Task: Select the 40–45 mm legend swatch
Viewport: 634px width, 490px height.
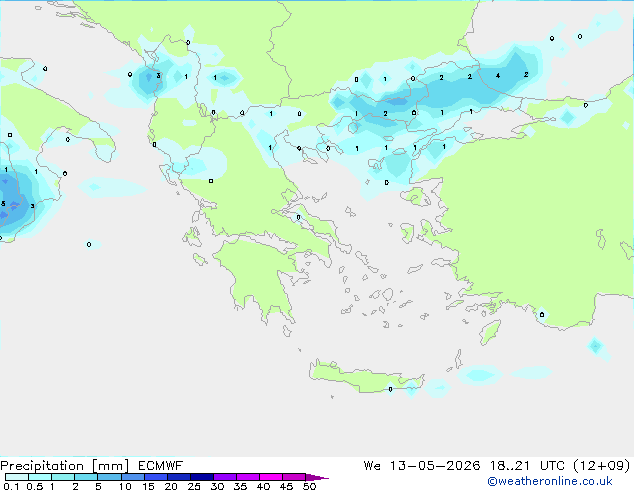Action: point(271,477)
